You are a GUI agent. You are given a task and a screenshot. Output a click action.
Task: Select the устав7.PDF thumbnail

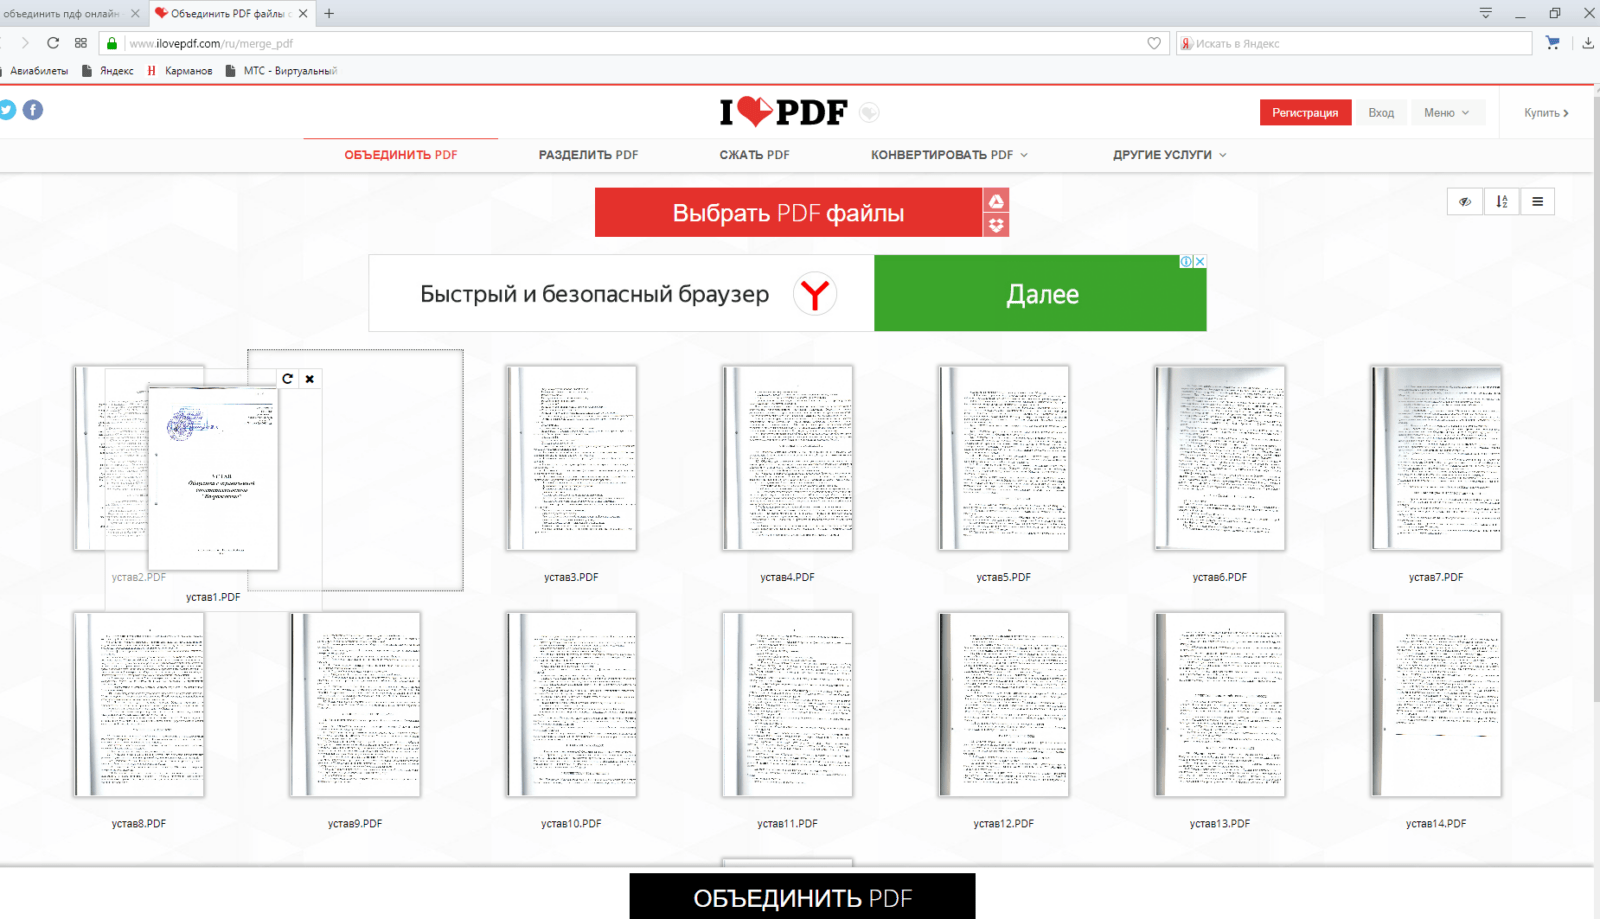point(1435,458)
